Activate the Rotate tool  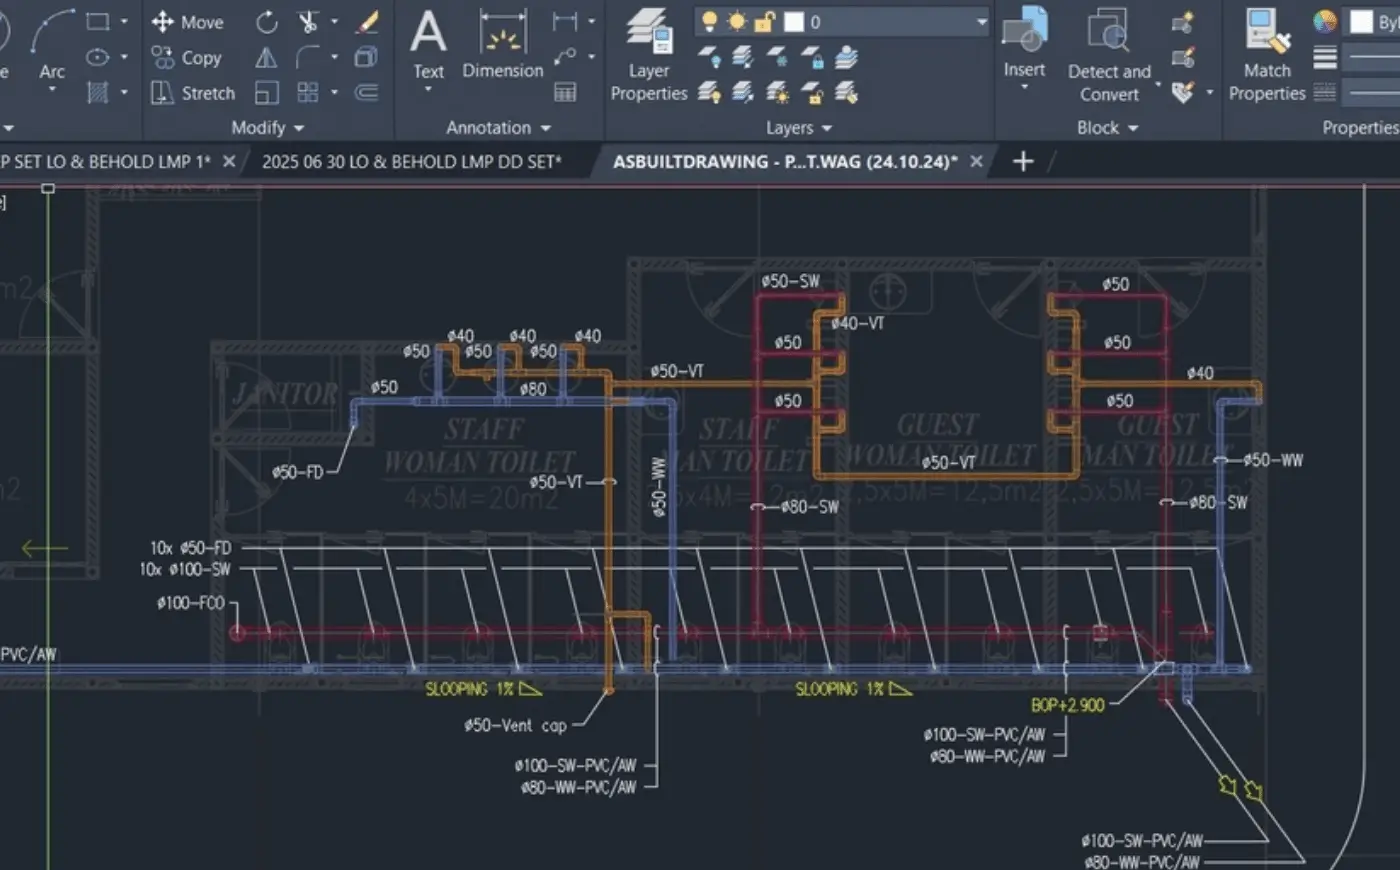point(266,22)
